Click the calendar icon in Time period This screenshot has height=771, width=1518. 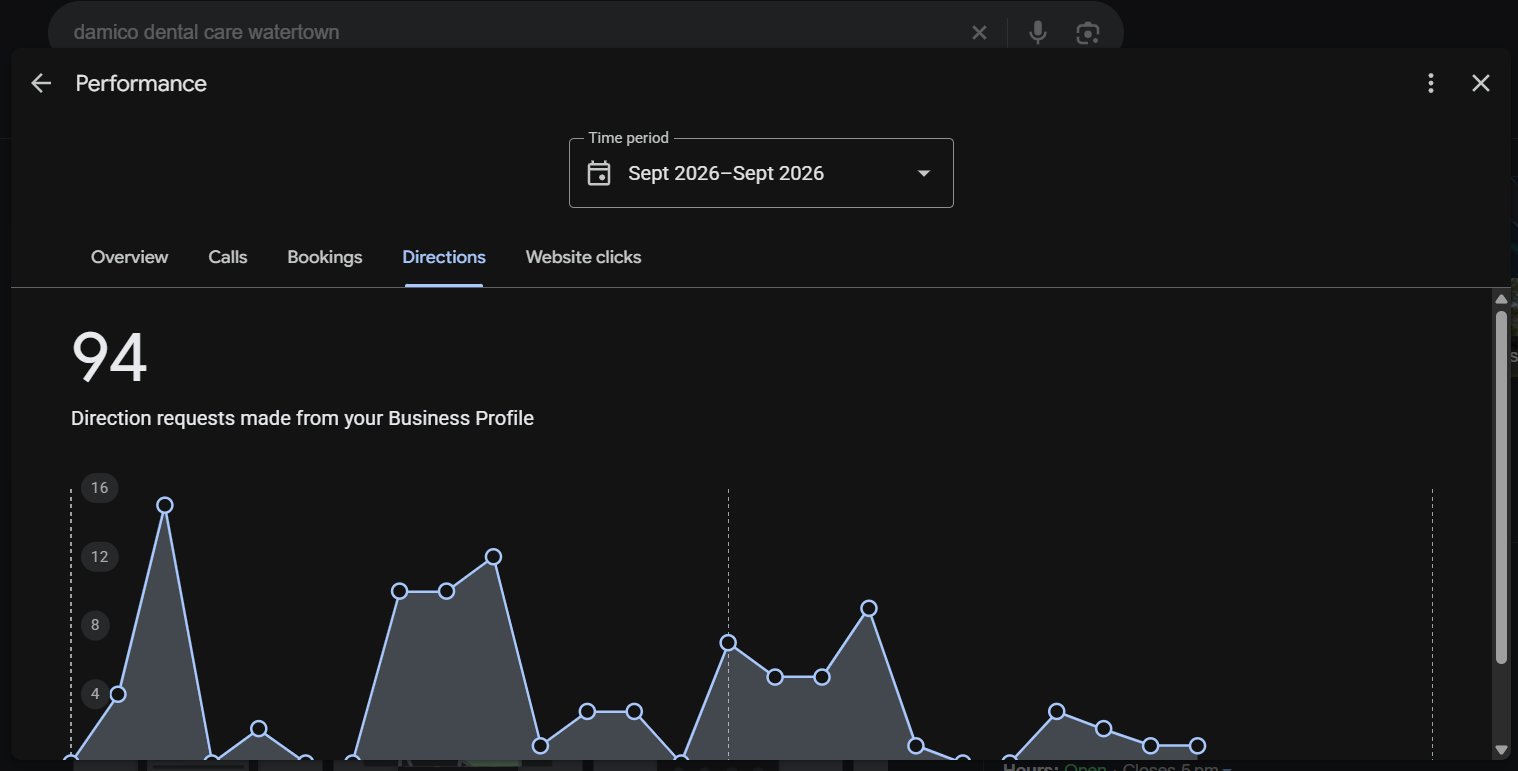pyautogui.click(x=599, y=173)
